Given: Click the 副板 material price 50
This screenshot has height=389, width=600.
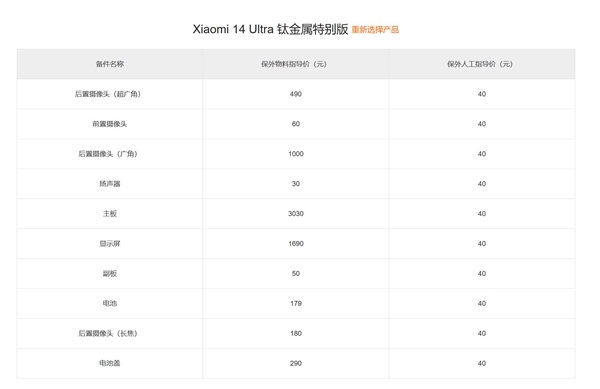Looking at the screenshot, I should click(296, 273).
